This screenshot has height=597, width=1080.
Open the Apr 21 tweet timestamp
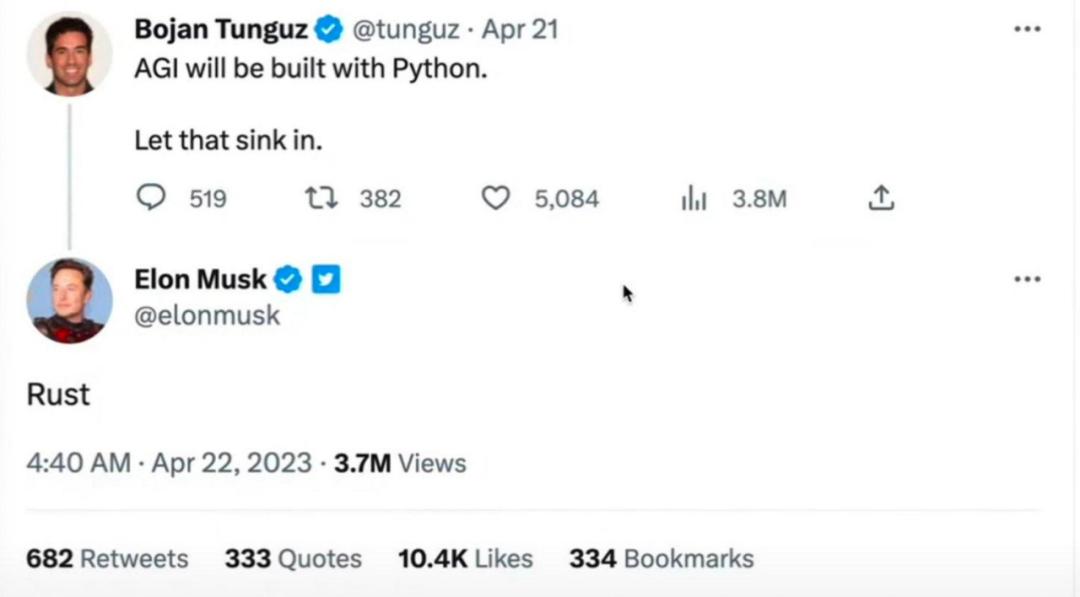[520, 30]
